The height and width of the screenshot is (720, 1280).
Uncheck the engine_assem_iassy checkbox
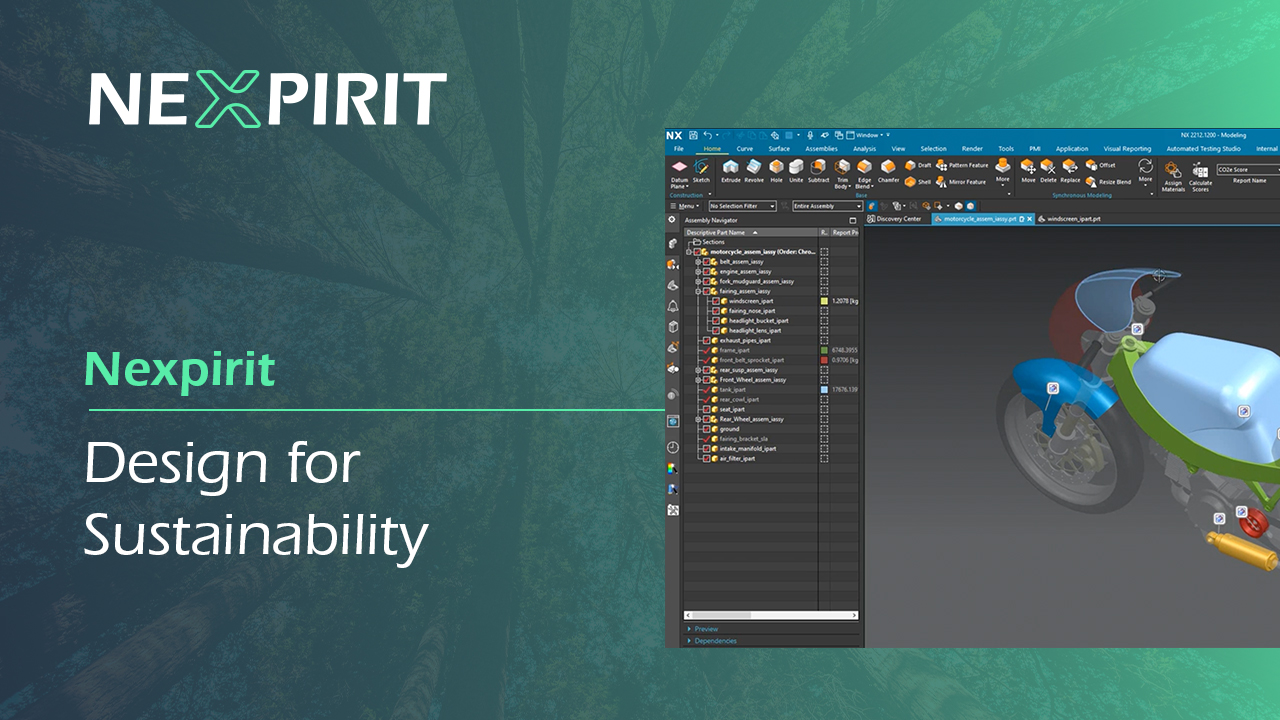coord(707,272)
